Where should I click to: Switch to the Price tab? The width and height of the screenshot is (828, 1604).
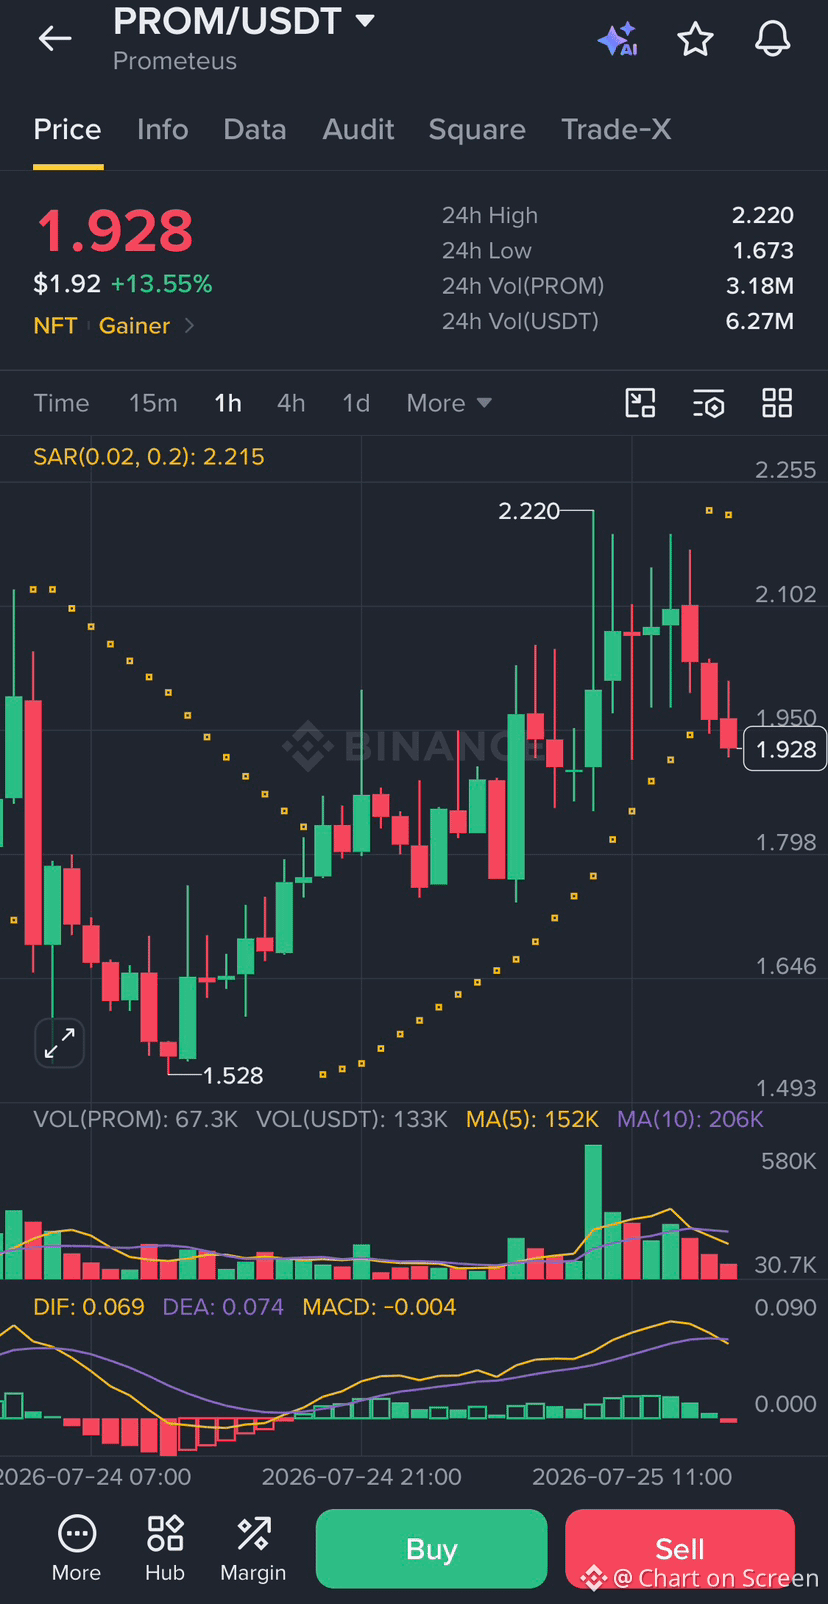click(67, 129)
